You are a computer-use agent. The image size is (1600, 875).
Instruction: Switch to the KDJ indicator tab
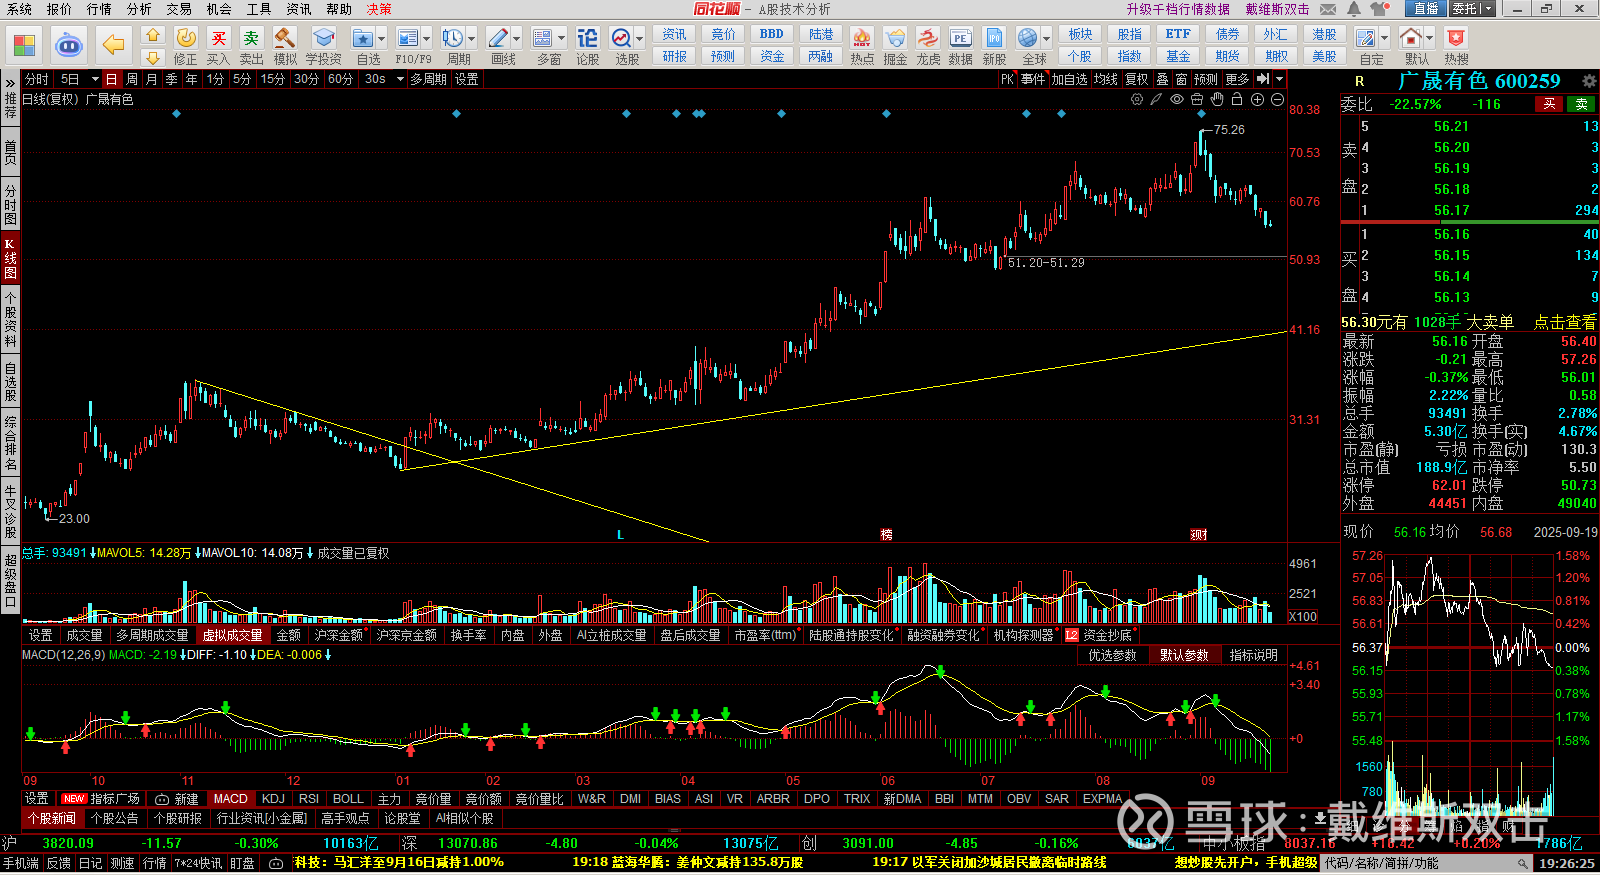point(273,799)
